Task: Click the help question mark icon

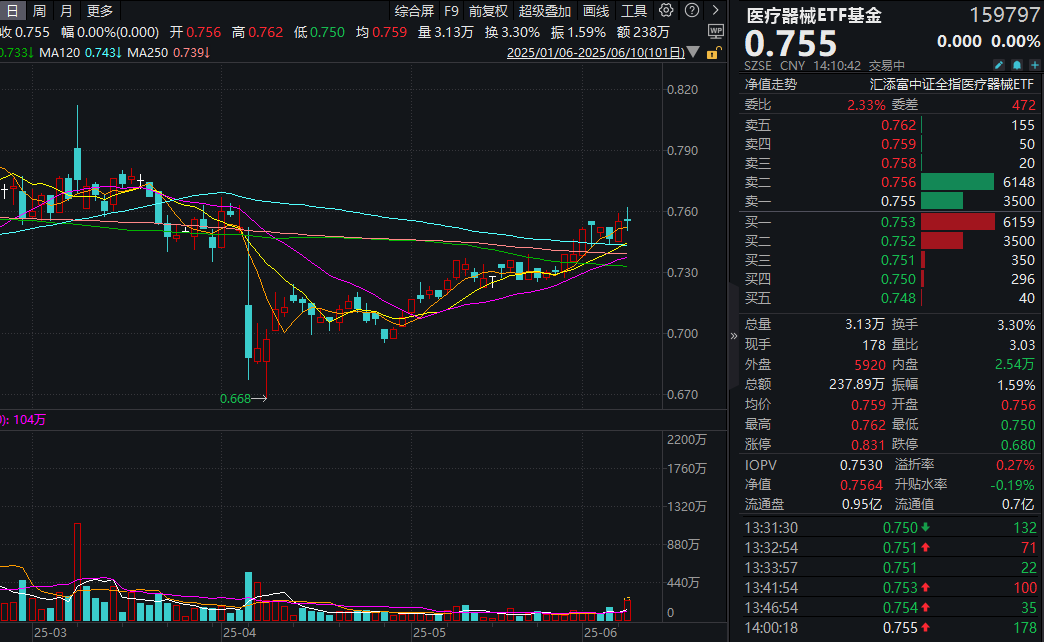Action: click(x=689, y=11)
